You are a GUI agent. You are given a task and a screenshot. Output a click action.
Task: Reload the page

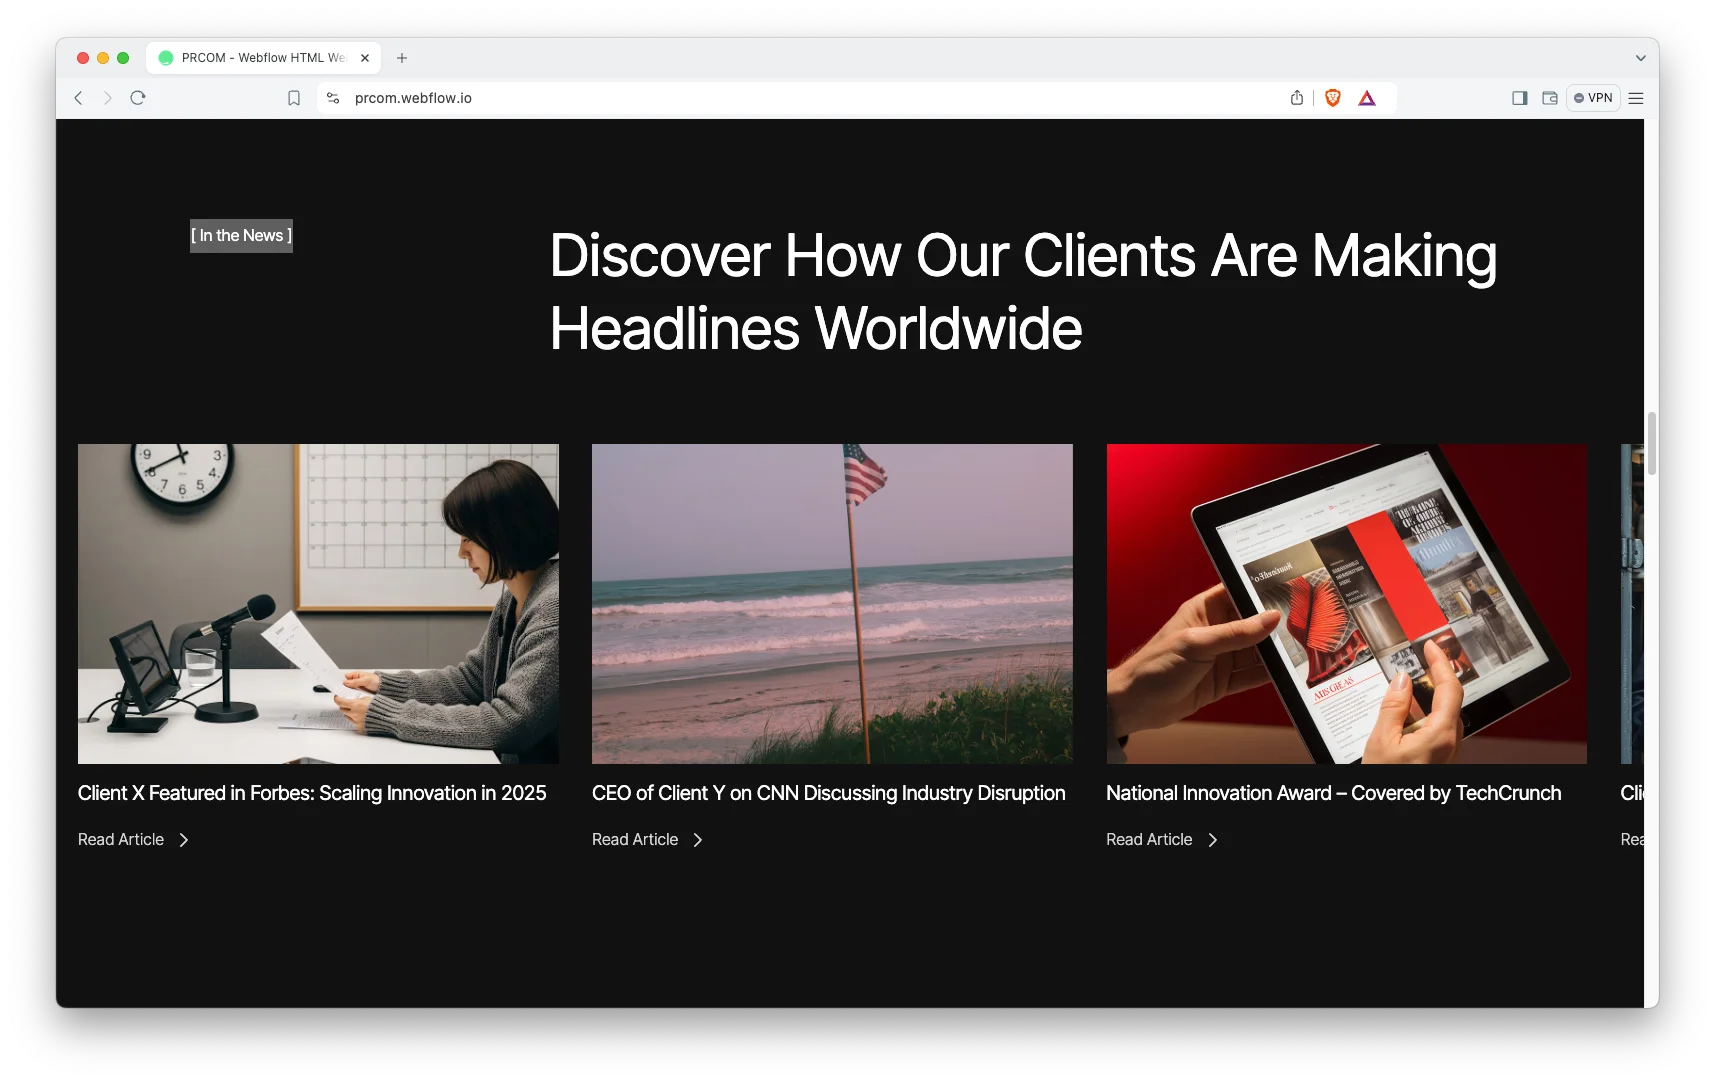138,98
